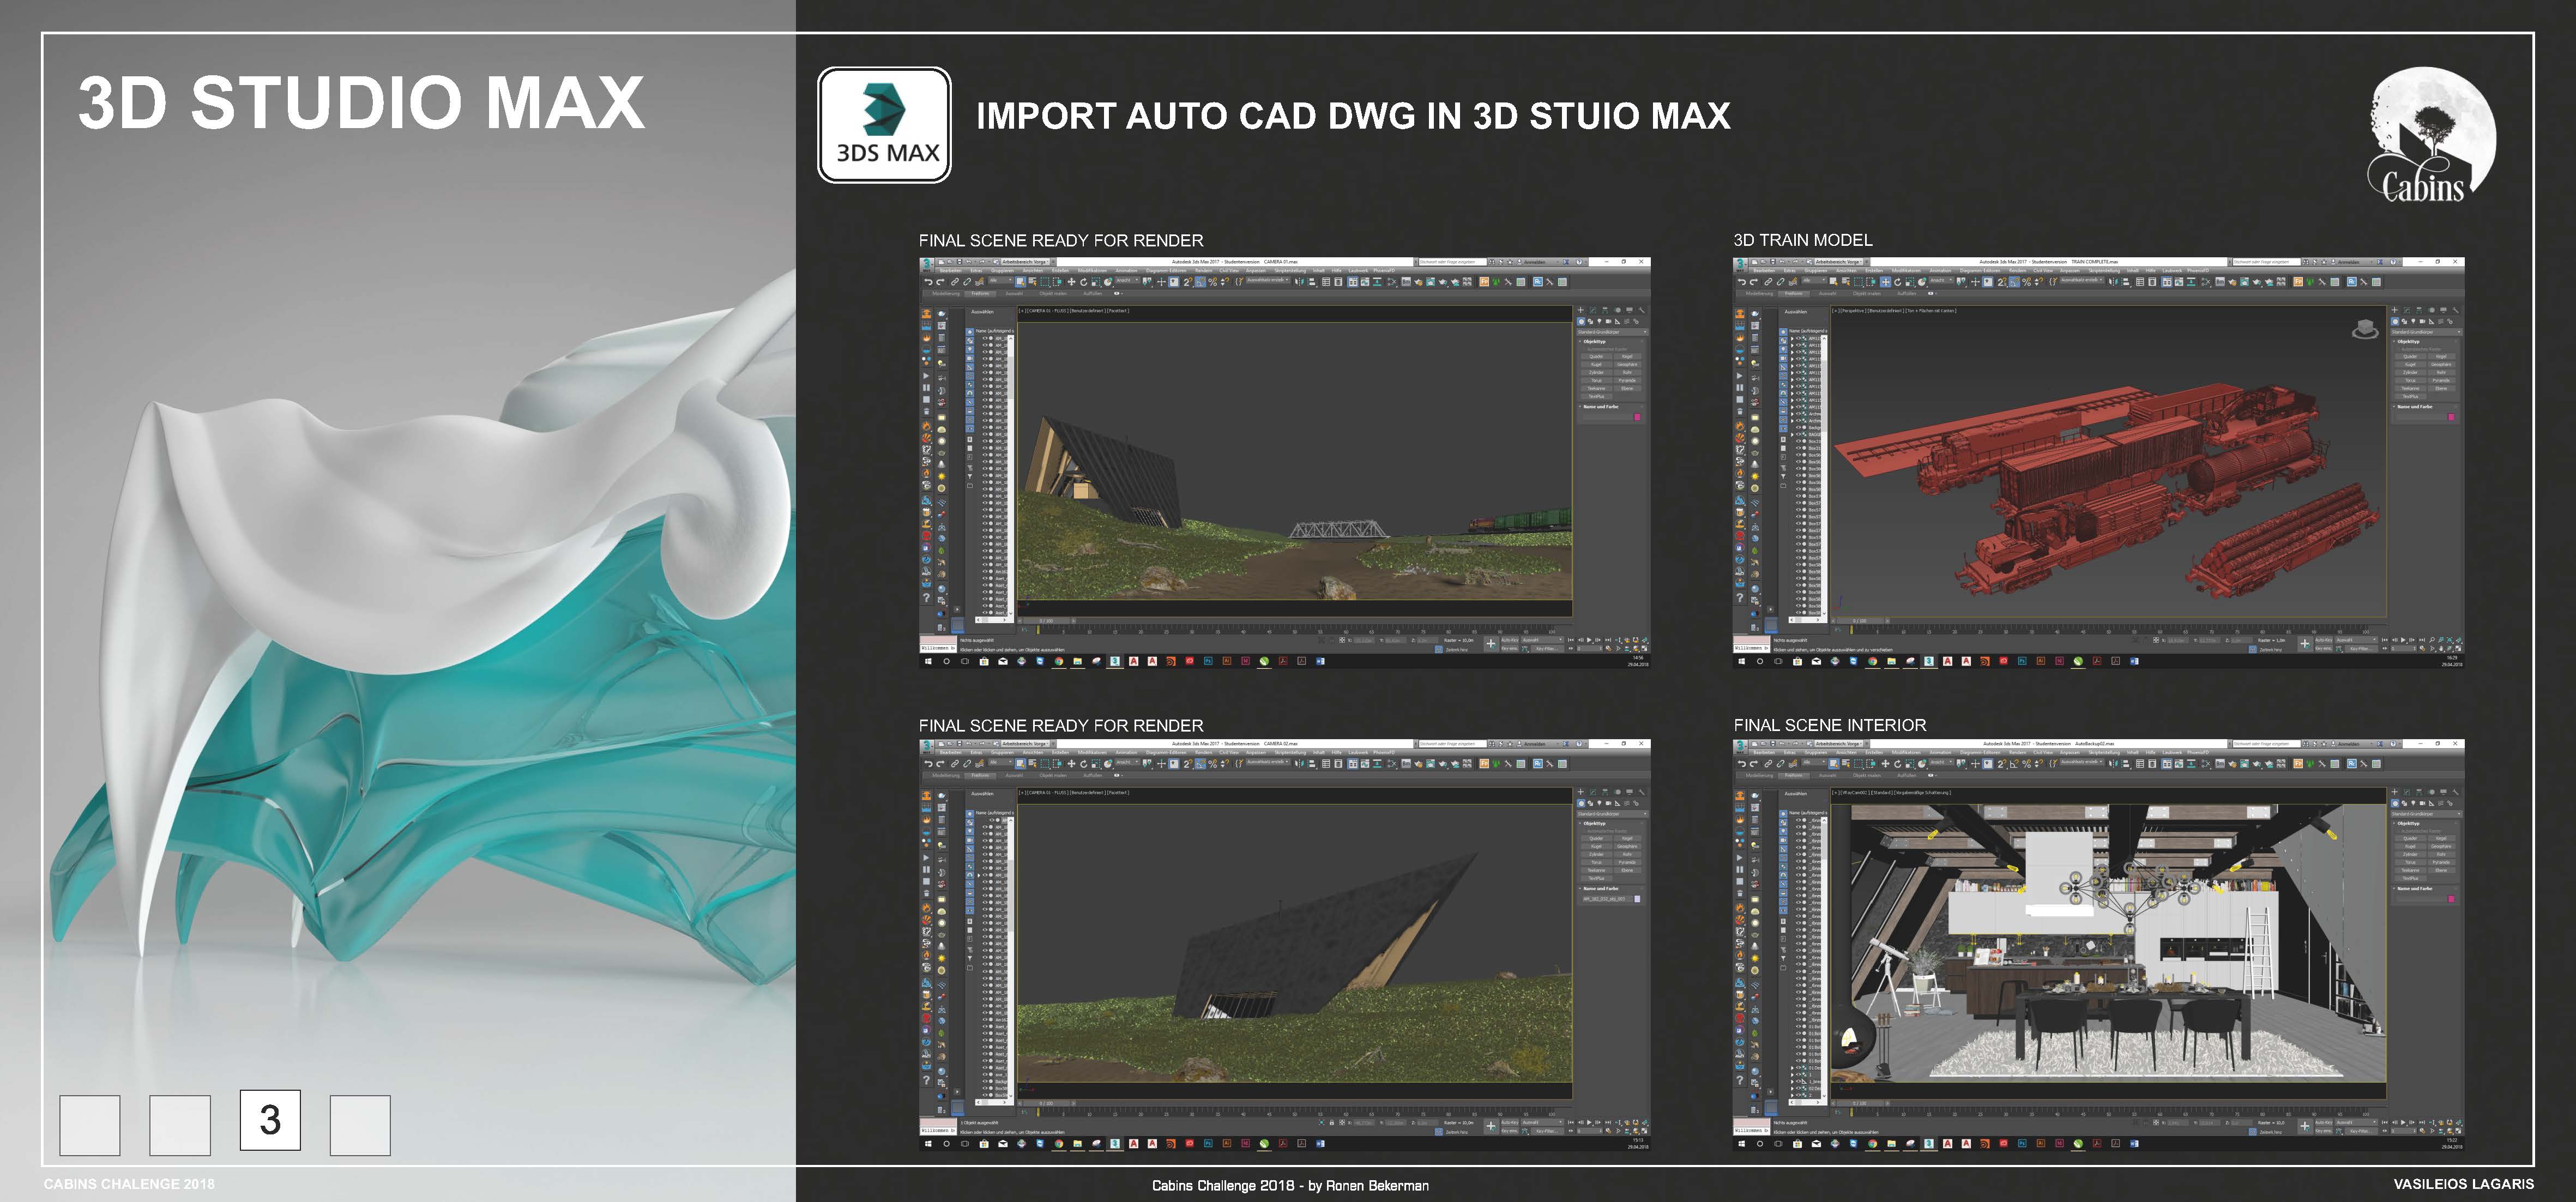Viewport: 2576px width, 1202px height.
Task: Click the ViewCube in TRAIN COMPLETE.max viewport
Action: [x=2365, y=329]
